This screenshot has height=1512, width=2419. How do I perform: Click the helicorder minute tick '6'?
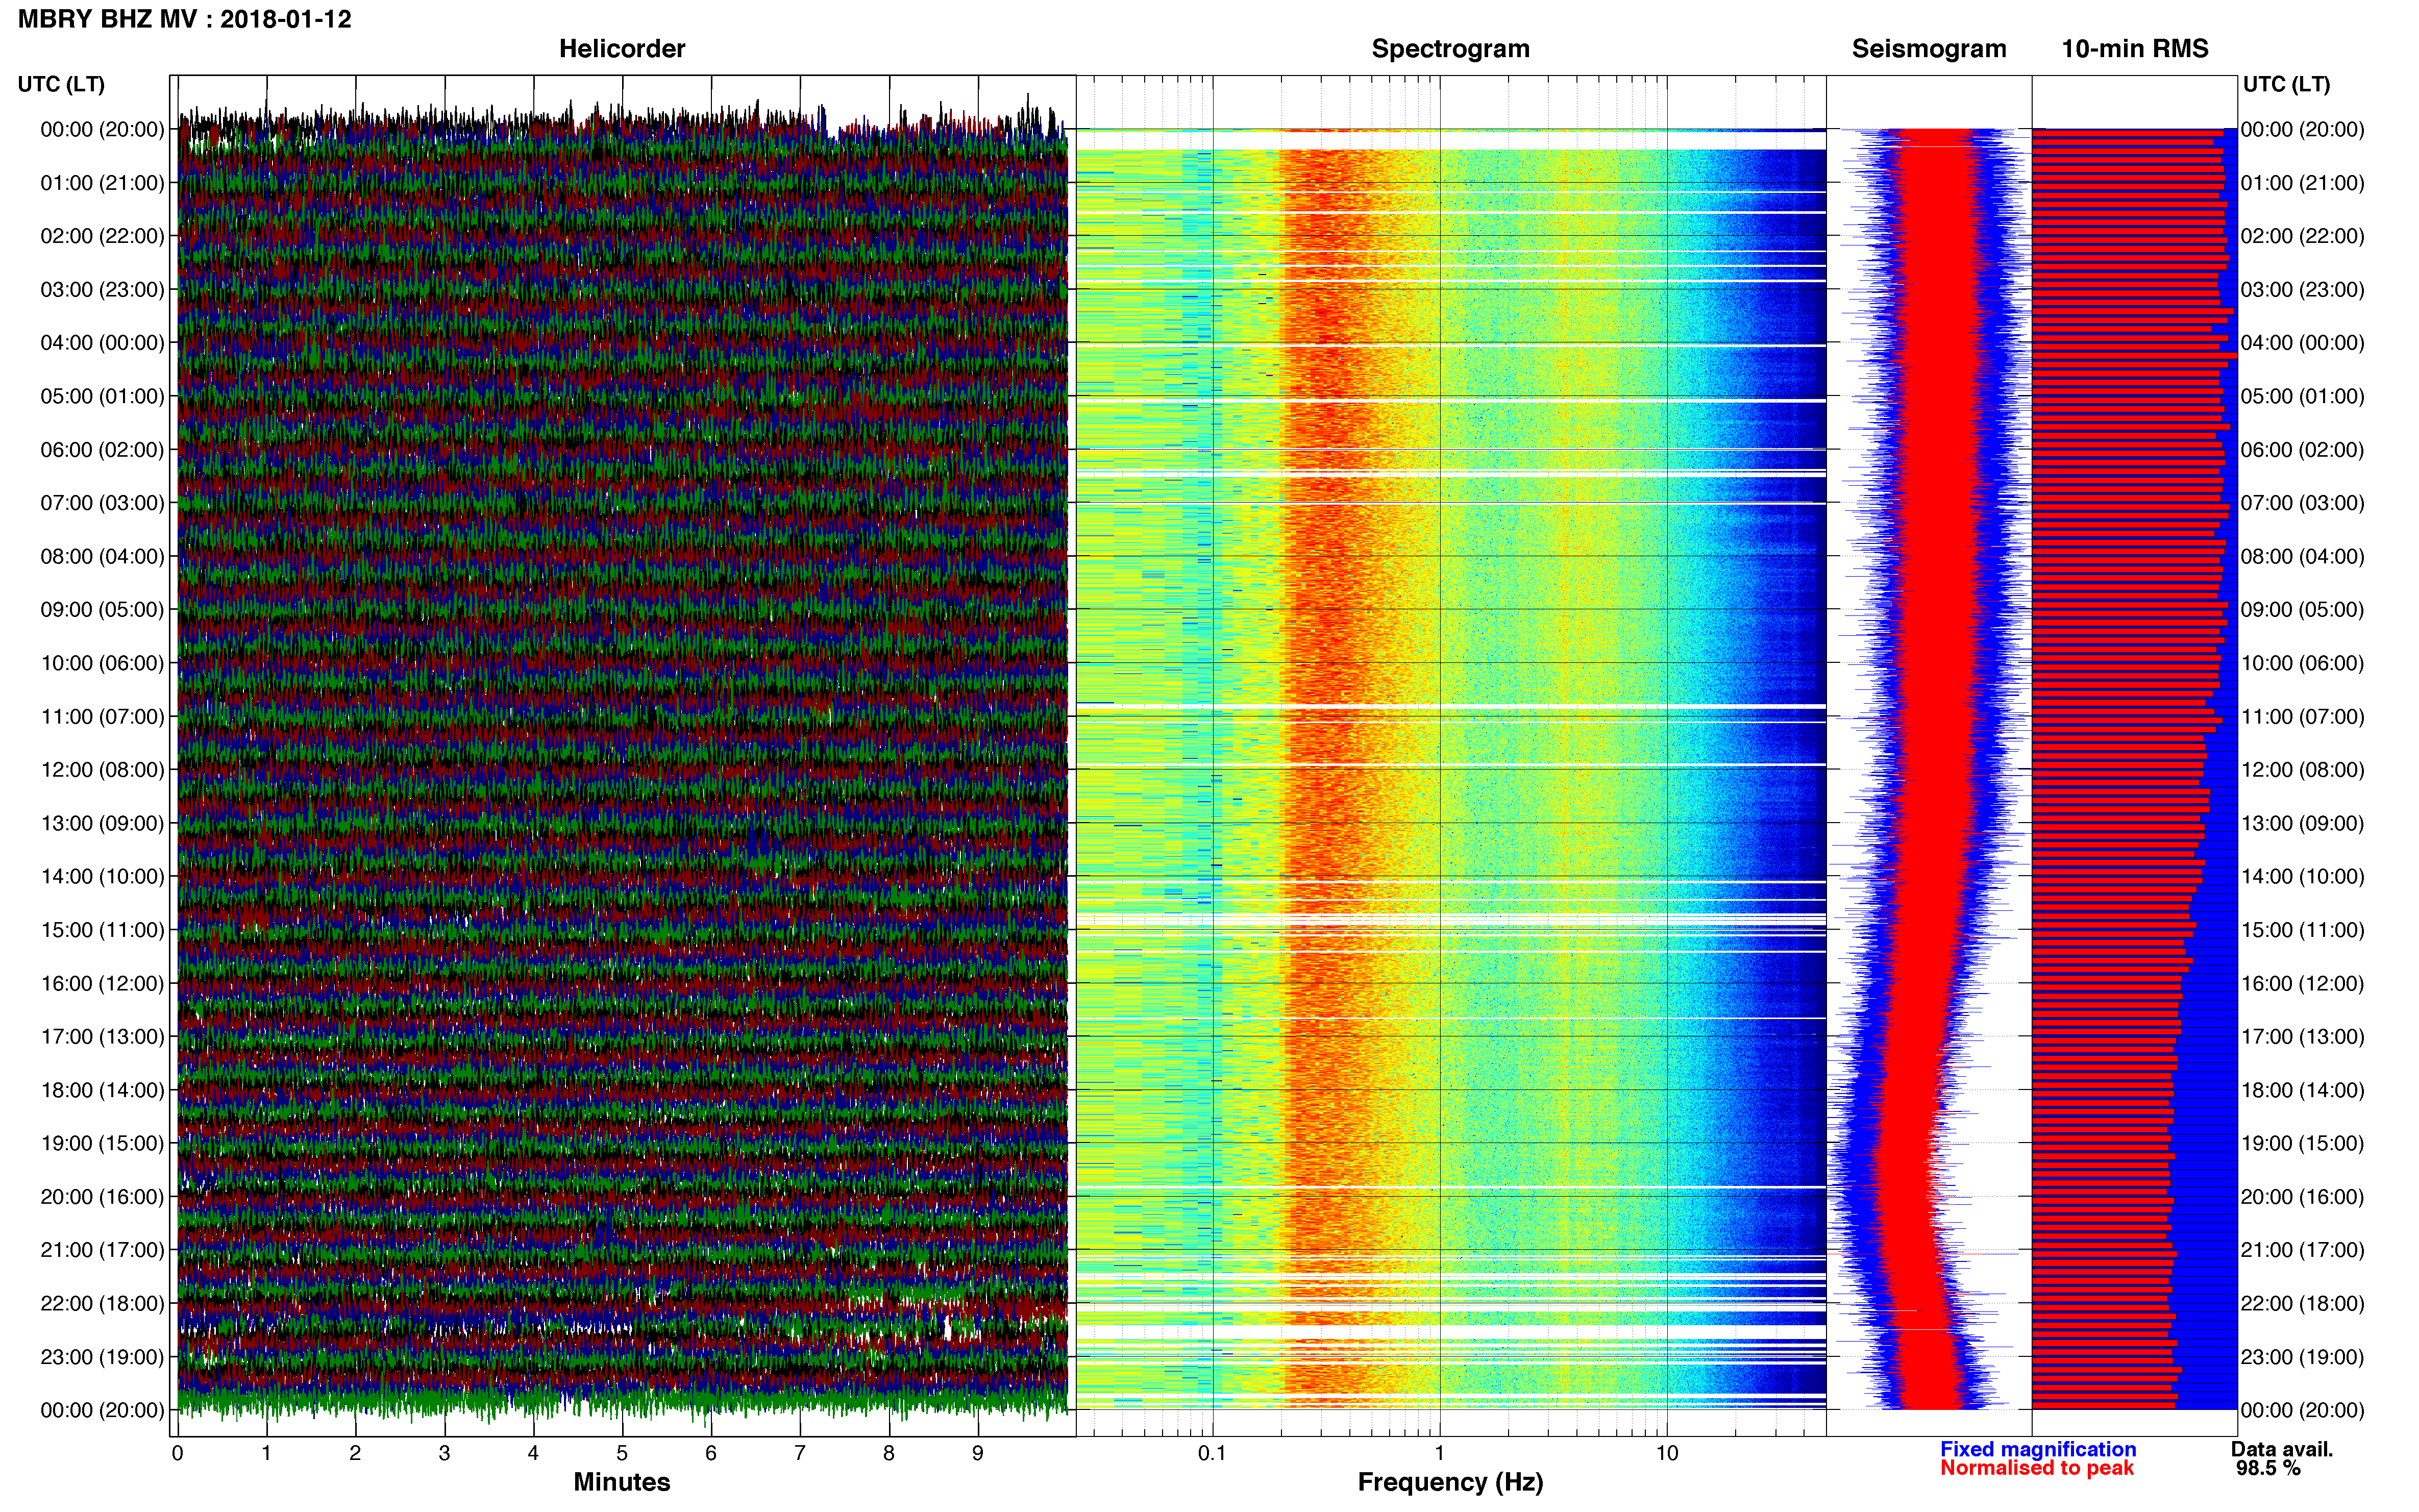pos(711,1454)
